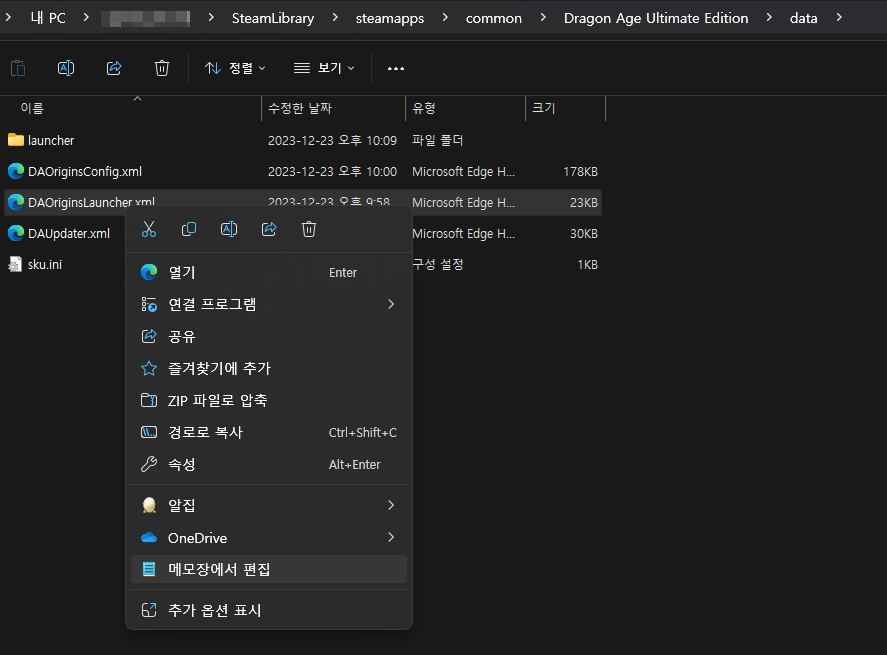Click the Delete trash icon in Explorer toolbar
The height and width of the screenshot is (655, 887).
pyautogui.click(x=162, y=68)
